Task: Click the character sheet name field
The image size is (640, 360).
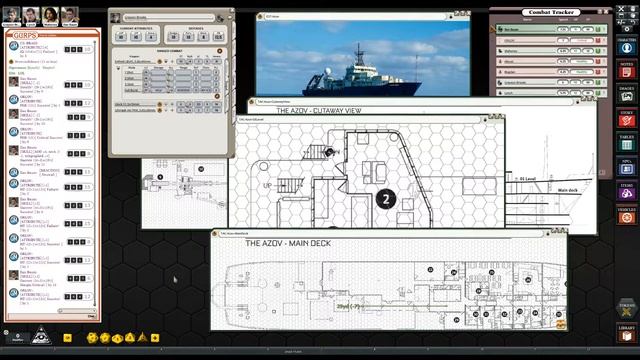Action: 169,18
